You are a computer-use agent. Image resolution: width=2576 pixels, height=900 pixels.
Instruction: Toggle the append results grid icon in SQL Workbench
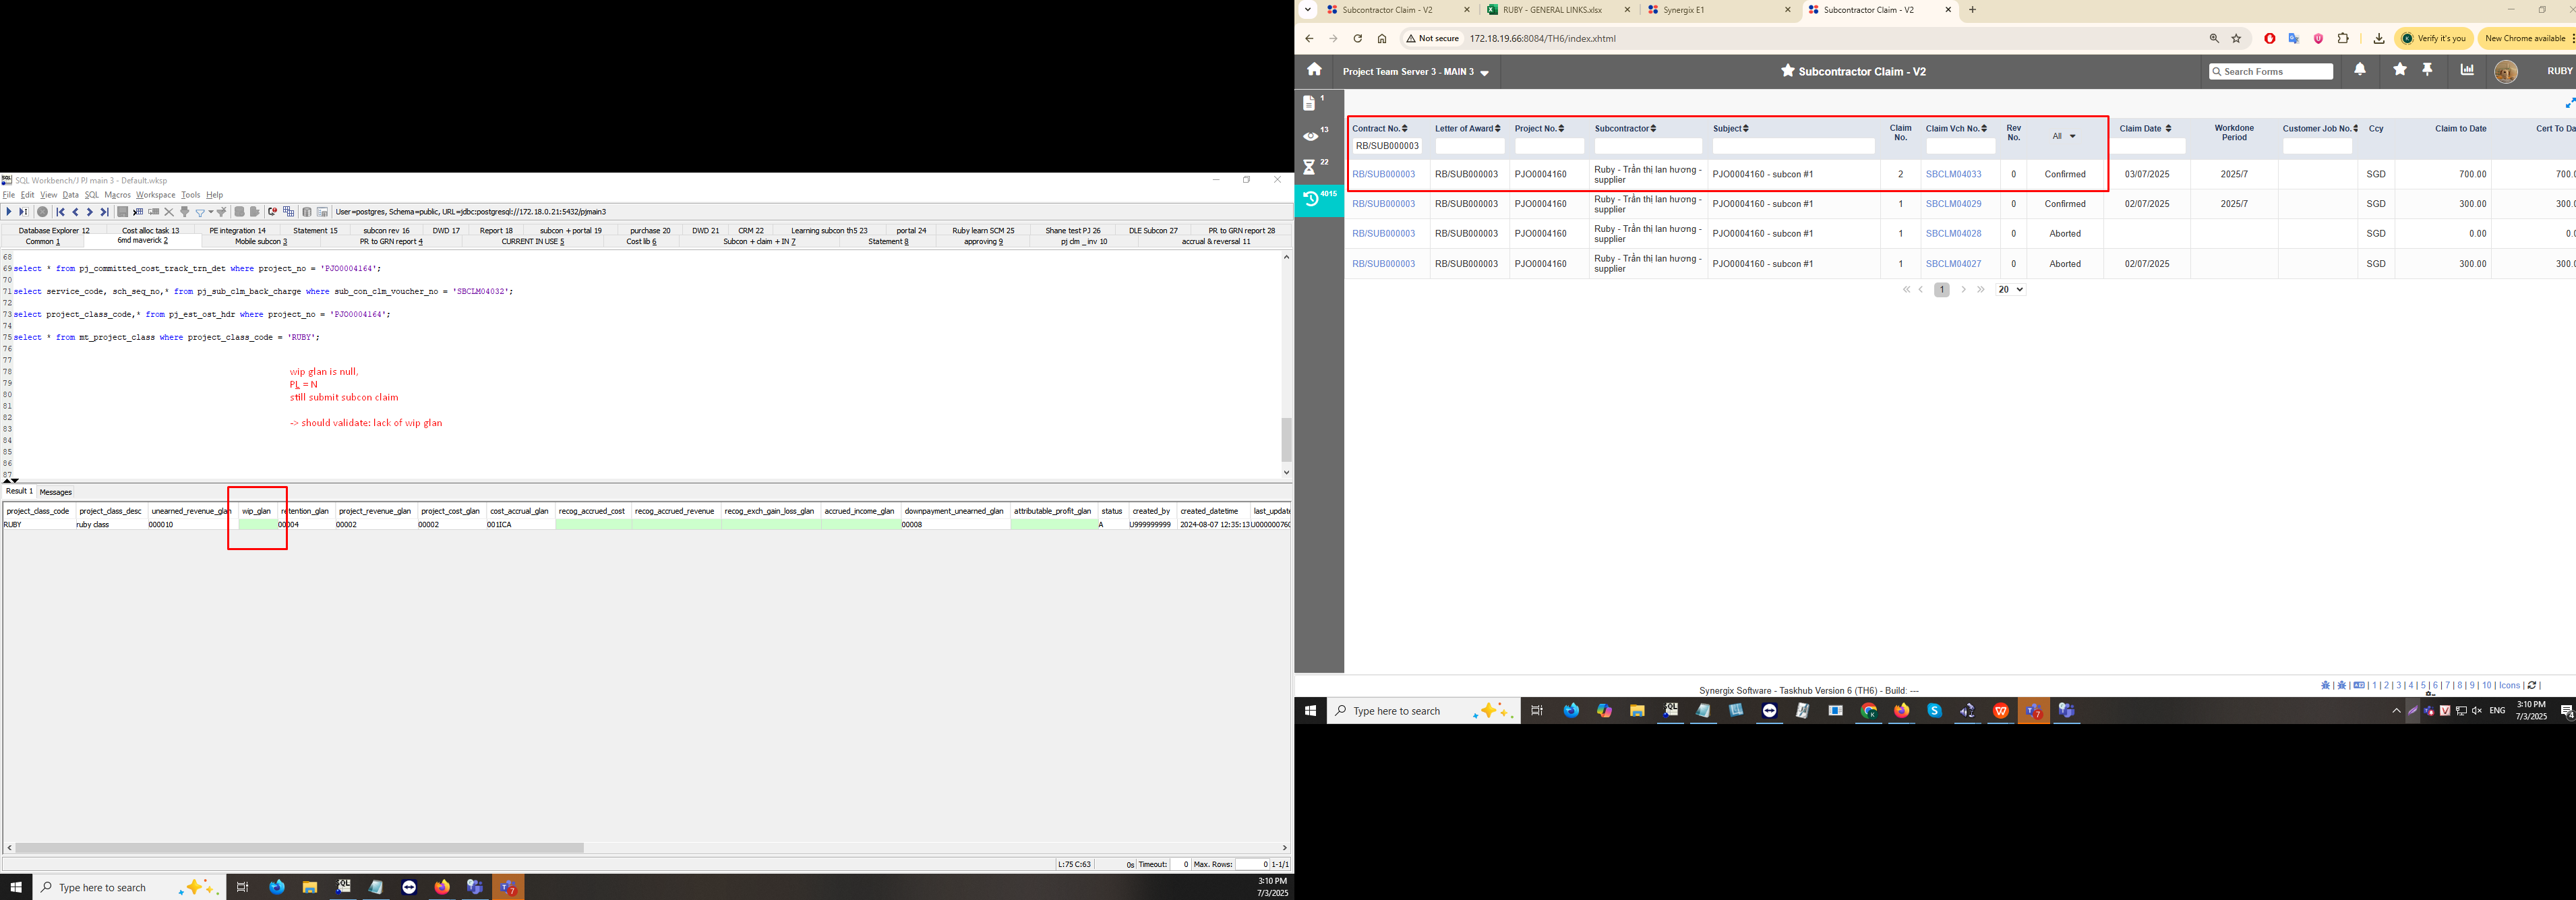[x=288, y=212]
